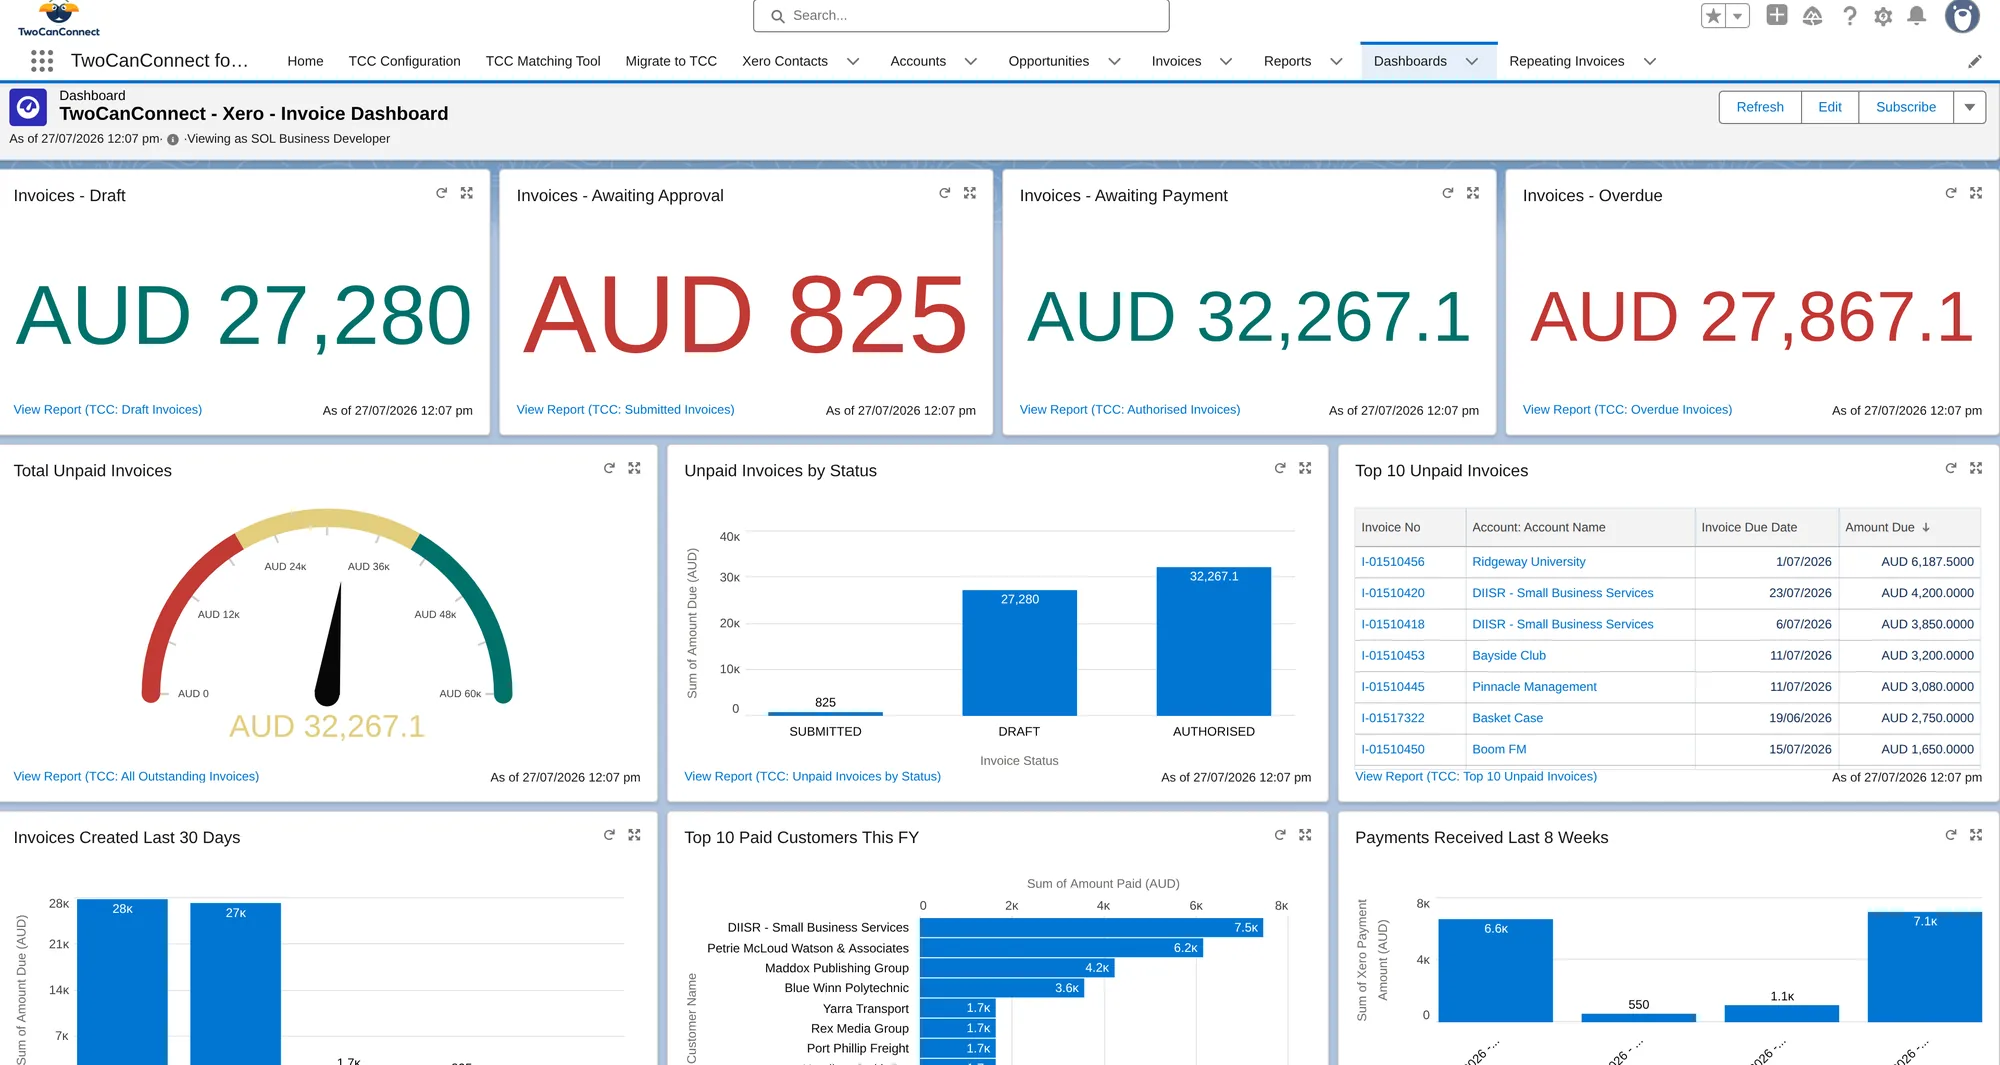
Task: Expand the Invoices - Awaiting Approval widget
Action: 970,193
